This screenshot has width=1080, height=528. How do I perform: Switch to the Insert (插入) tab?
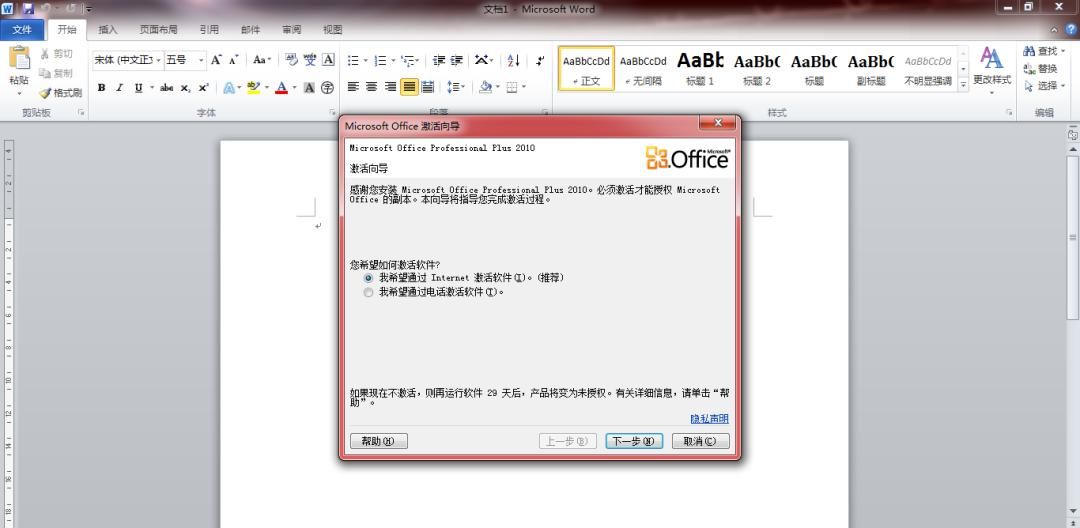[x=108, y=30]
